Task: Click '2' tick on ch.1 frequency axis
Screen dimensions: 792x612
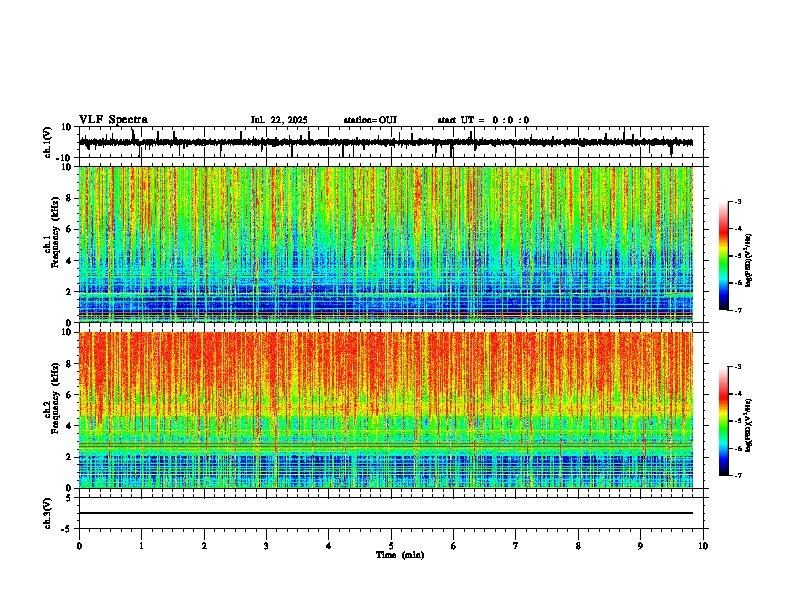Action: coord(70,292)
